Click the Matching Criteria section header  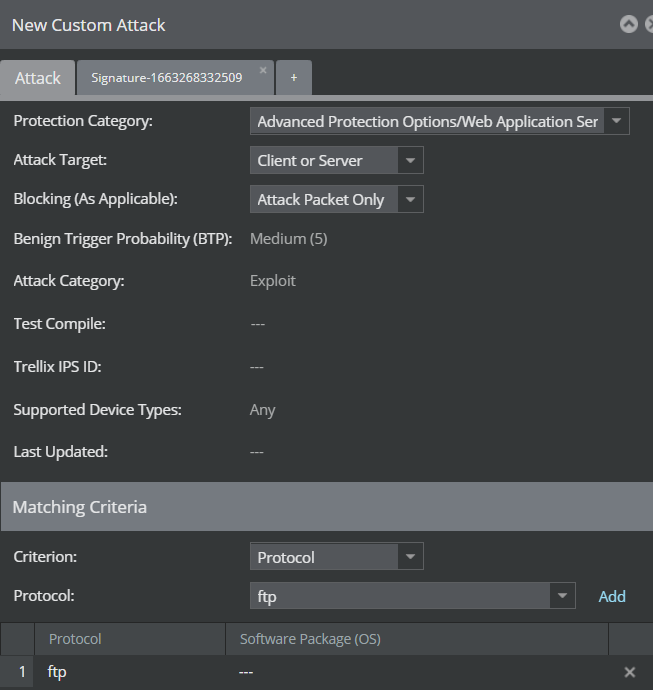pyautogui.click(x=326, y=506)
